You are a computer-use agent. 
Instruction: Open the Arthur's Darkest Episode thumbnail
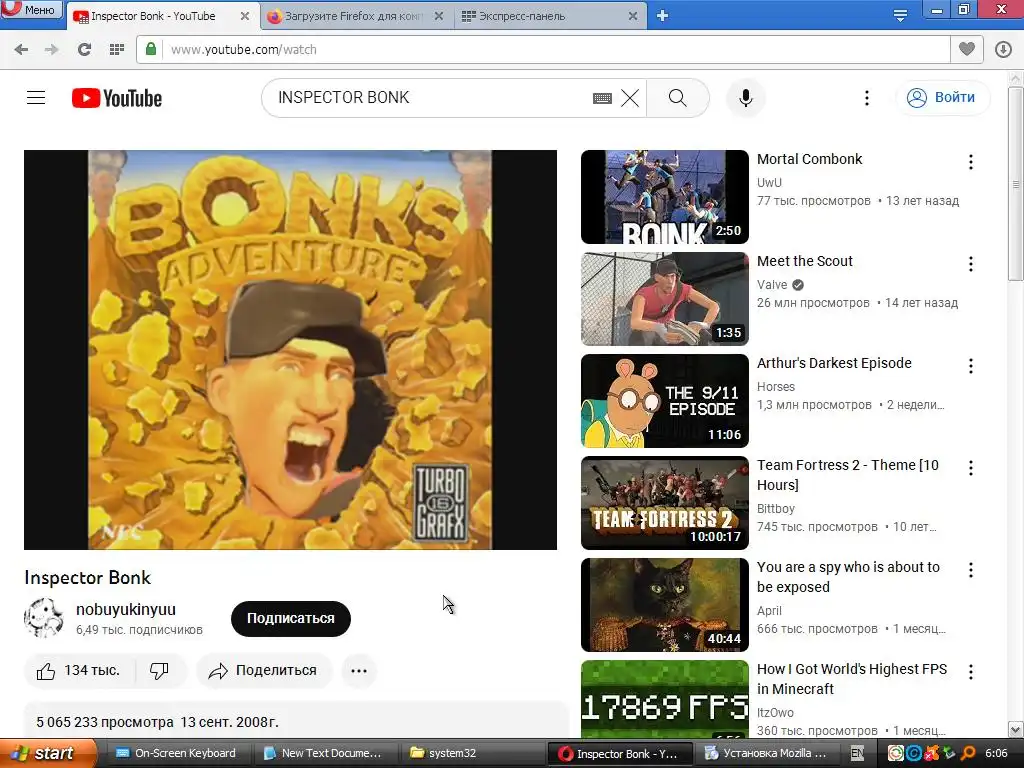[x=665, y=401]
